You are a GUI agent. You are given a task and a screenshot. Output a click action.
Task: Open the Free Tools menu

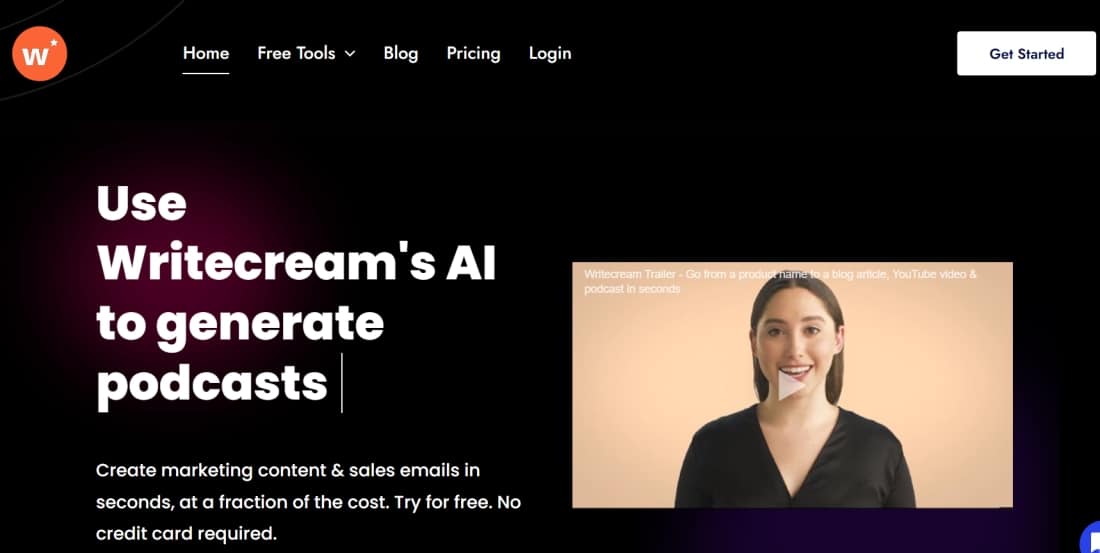coord(306,53)
